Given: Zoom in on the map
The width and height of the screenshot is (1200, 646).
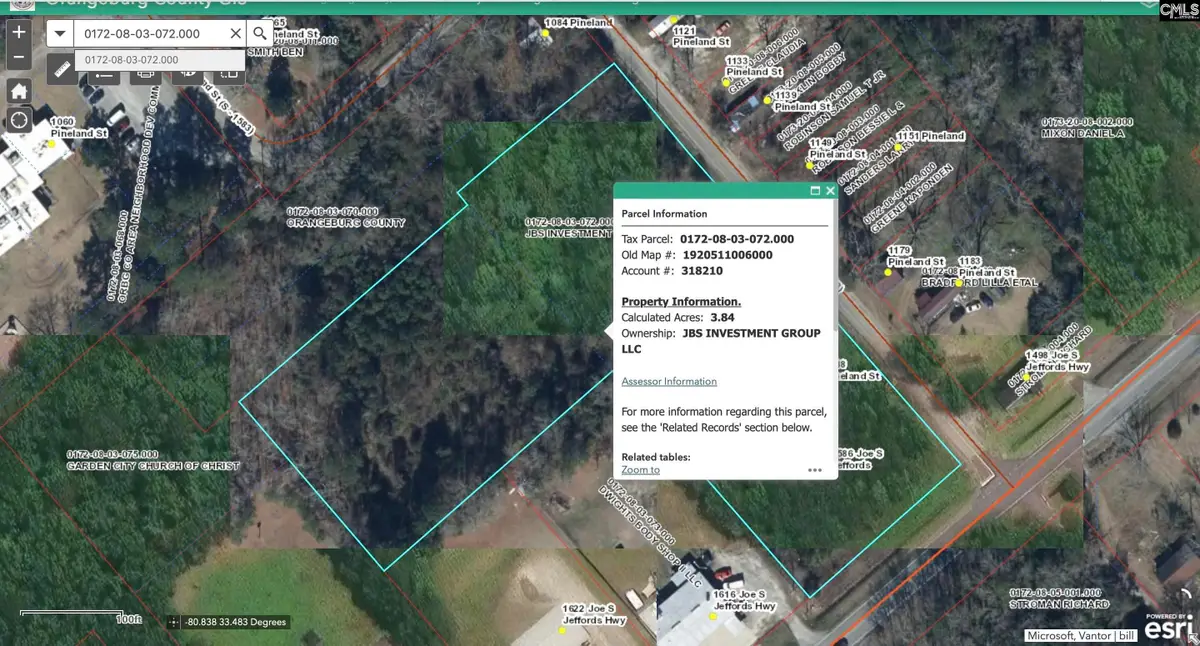Looking at the screenshot, I should tap(19, 33).
